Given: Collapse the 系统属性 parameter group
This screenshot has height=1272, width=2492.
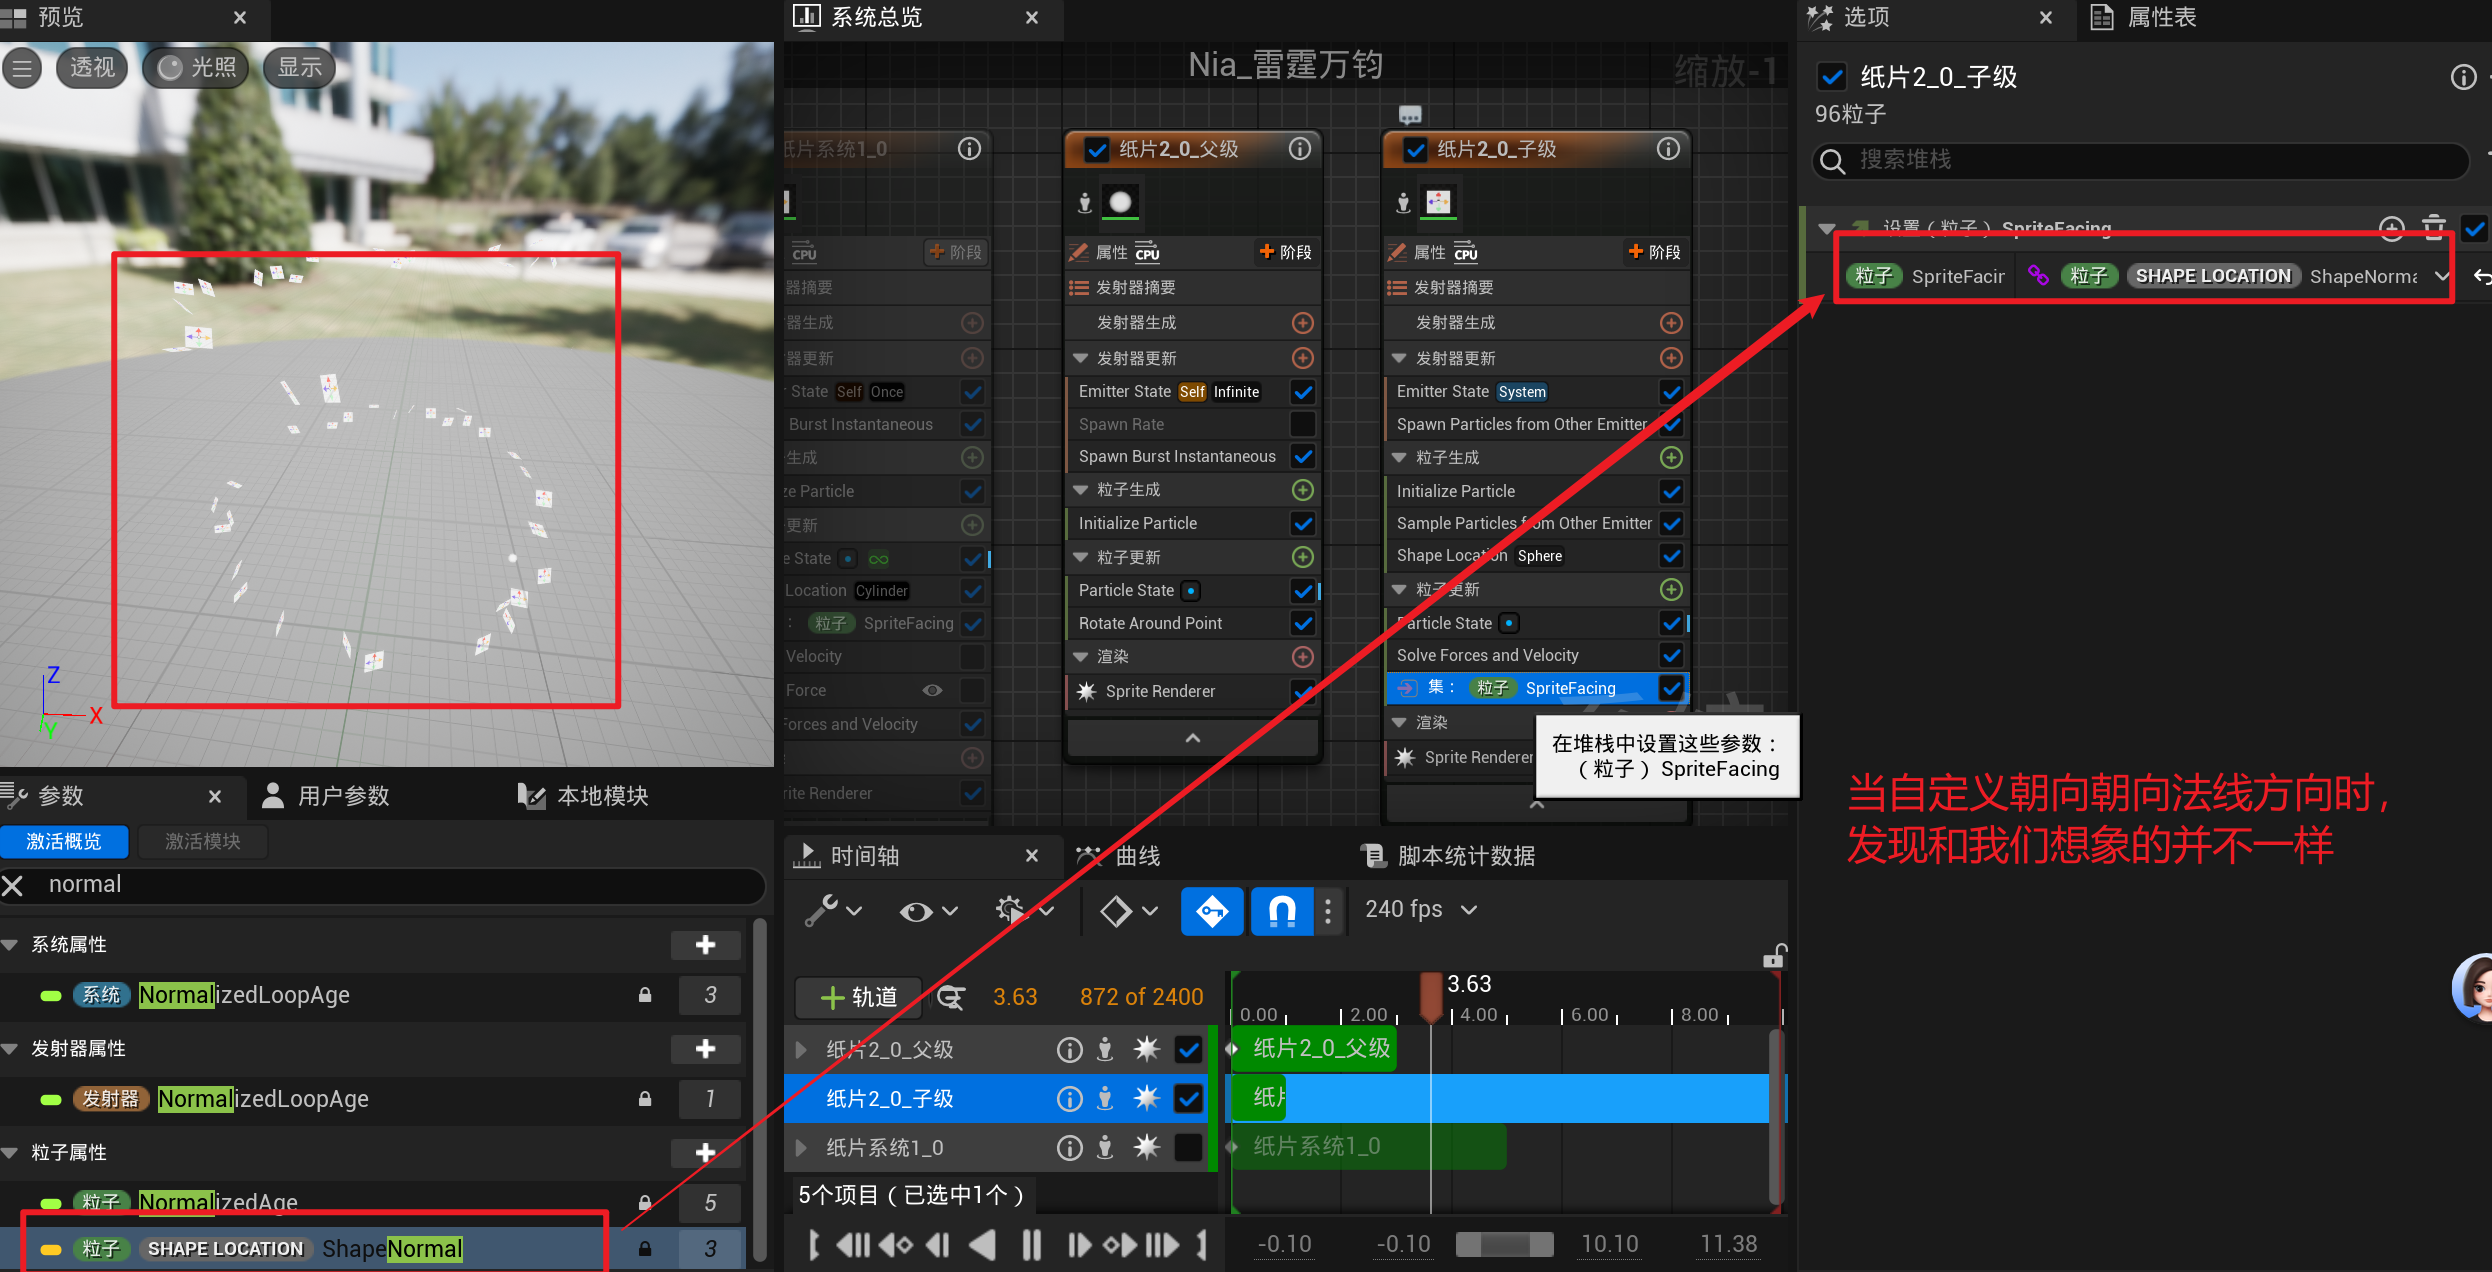Looking at the screenshot, I should [11, 945].
